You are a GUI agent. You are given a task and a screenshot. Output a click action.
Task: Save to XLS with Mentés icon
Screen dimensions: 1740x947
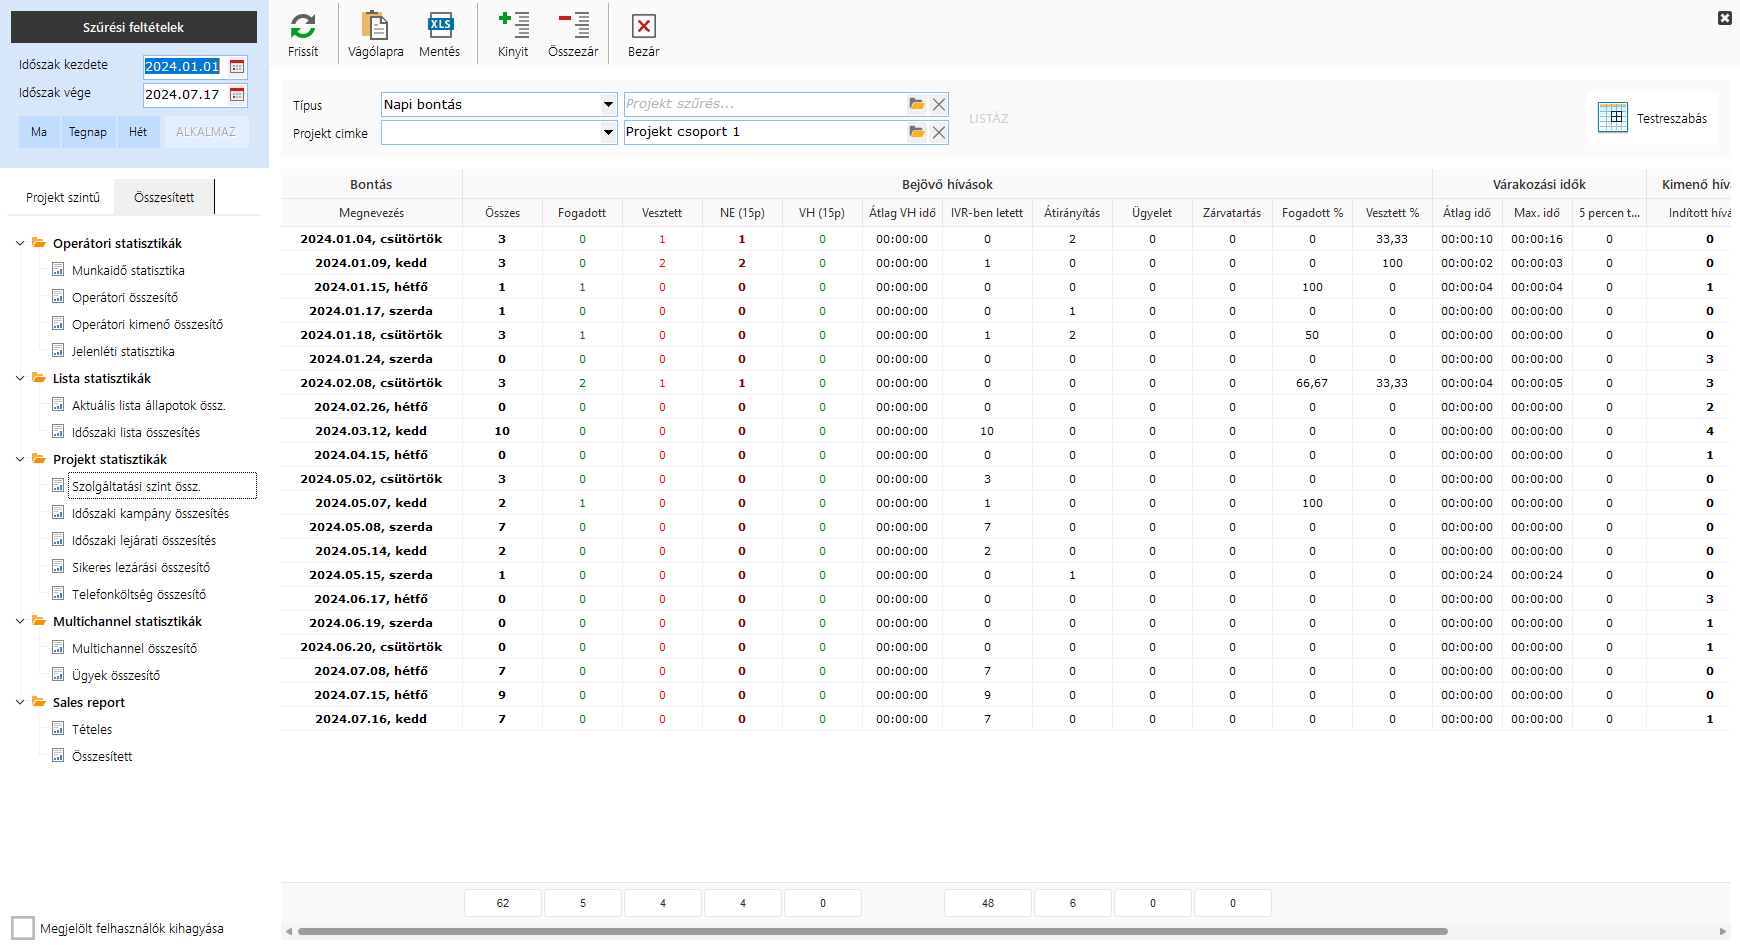tap(439, 27)
